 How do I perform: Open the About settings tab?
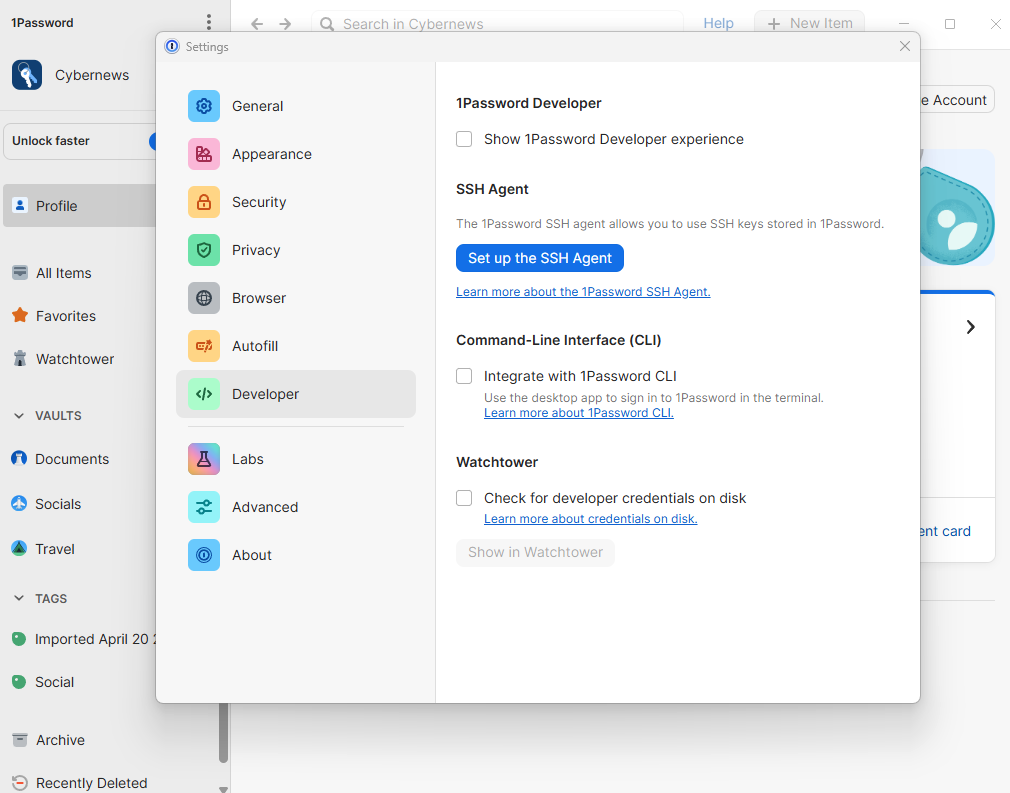(x=296, y=555)
